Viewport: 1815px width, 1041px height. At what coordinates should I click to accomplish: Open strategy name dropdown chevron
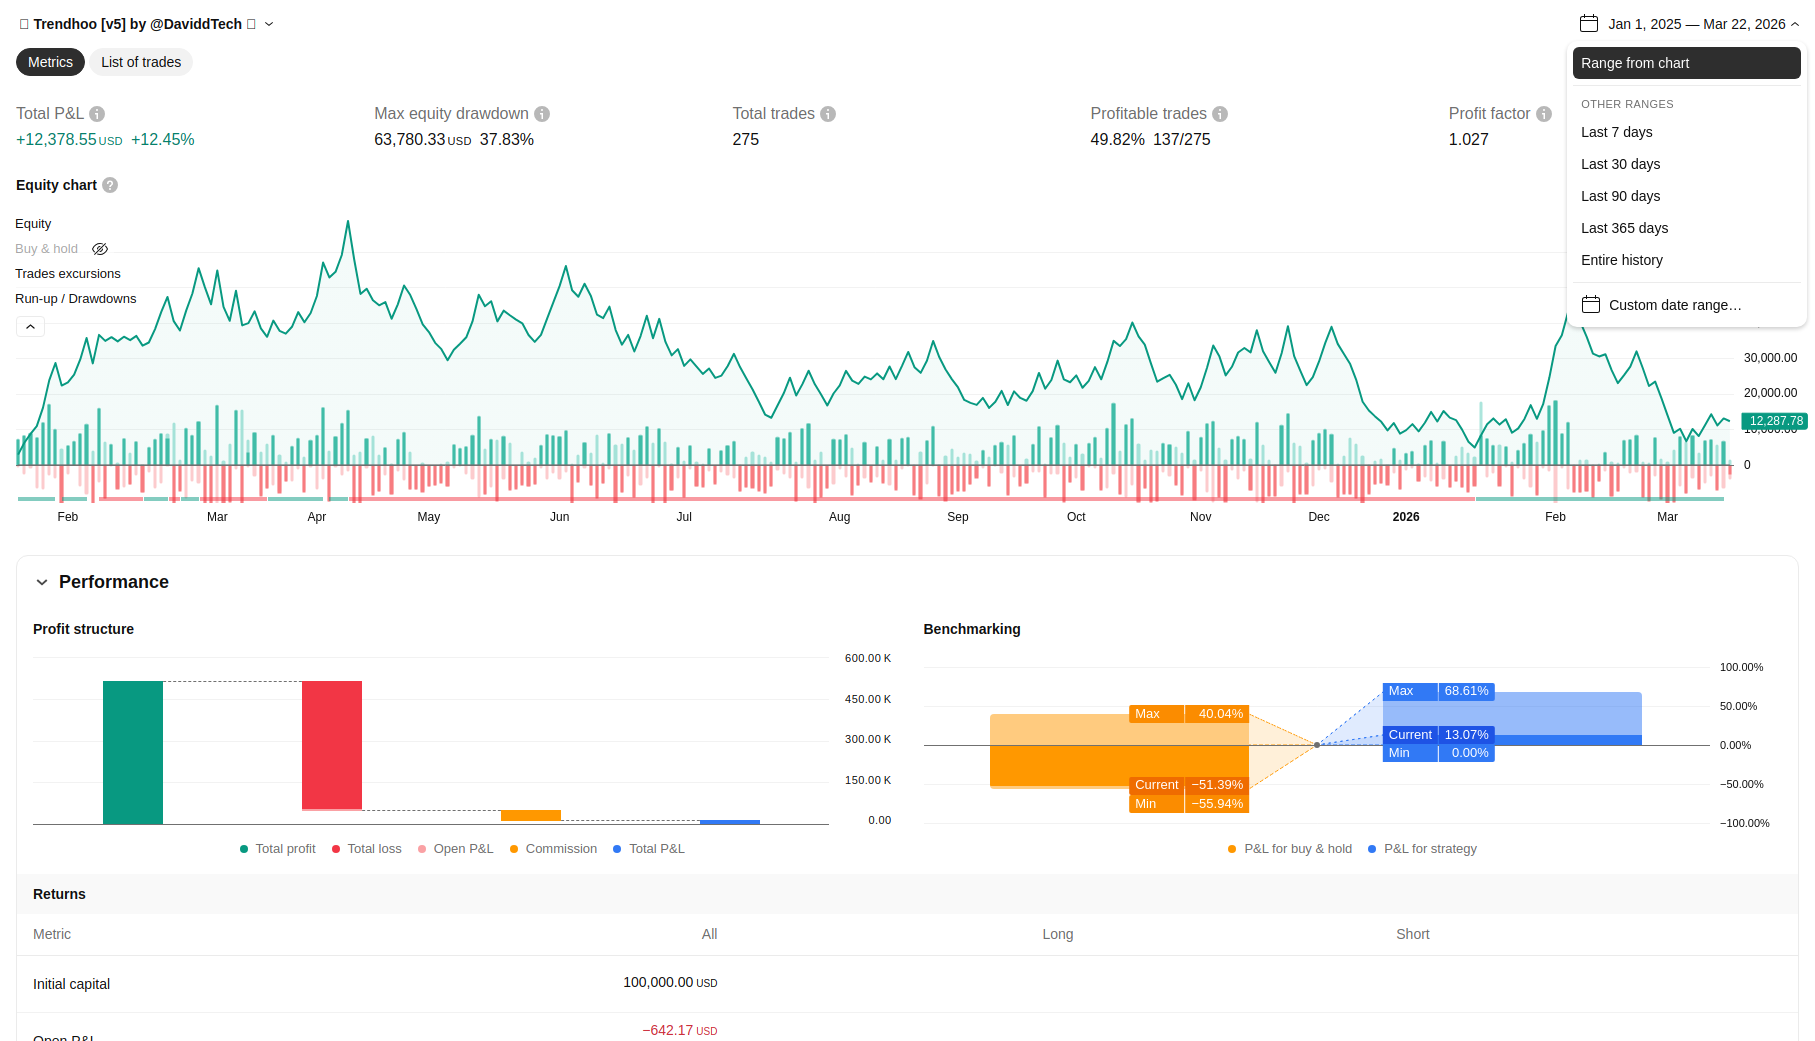point(269,24)
